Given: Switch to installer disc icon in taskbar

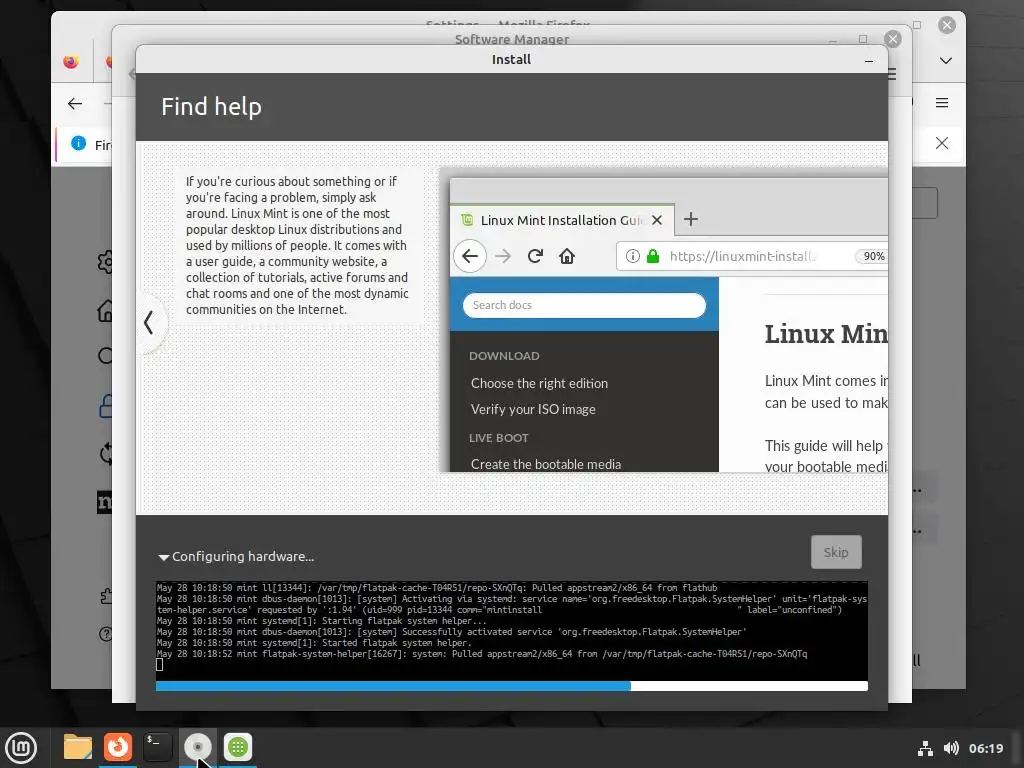Looking at the screenshot, I should coord(197,747).
